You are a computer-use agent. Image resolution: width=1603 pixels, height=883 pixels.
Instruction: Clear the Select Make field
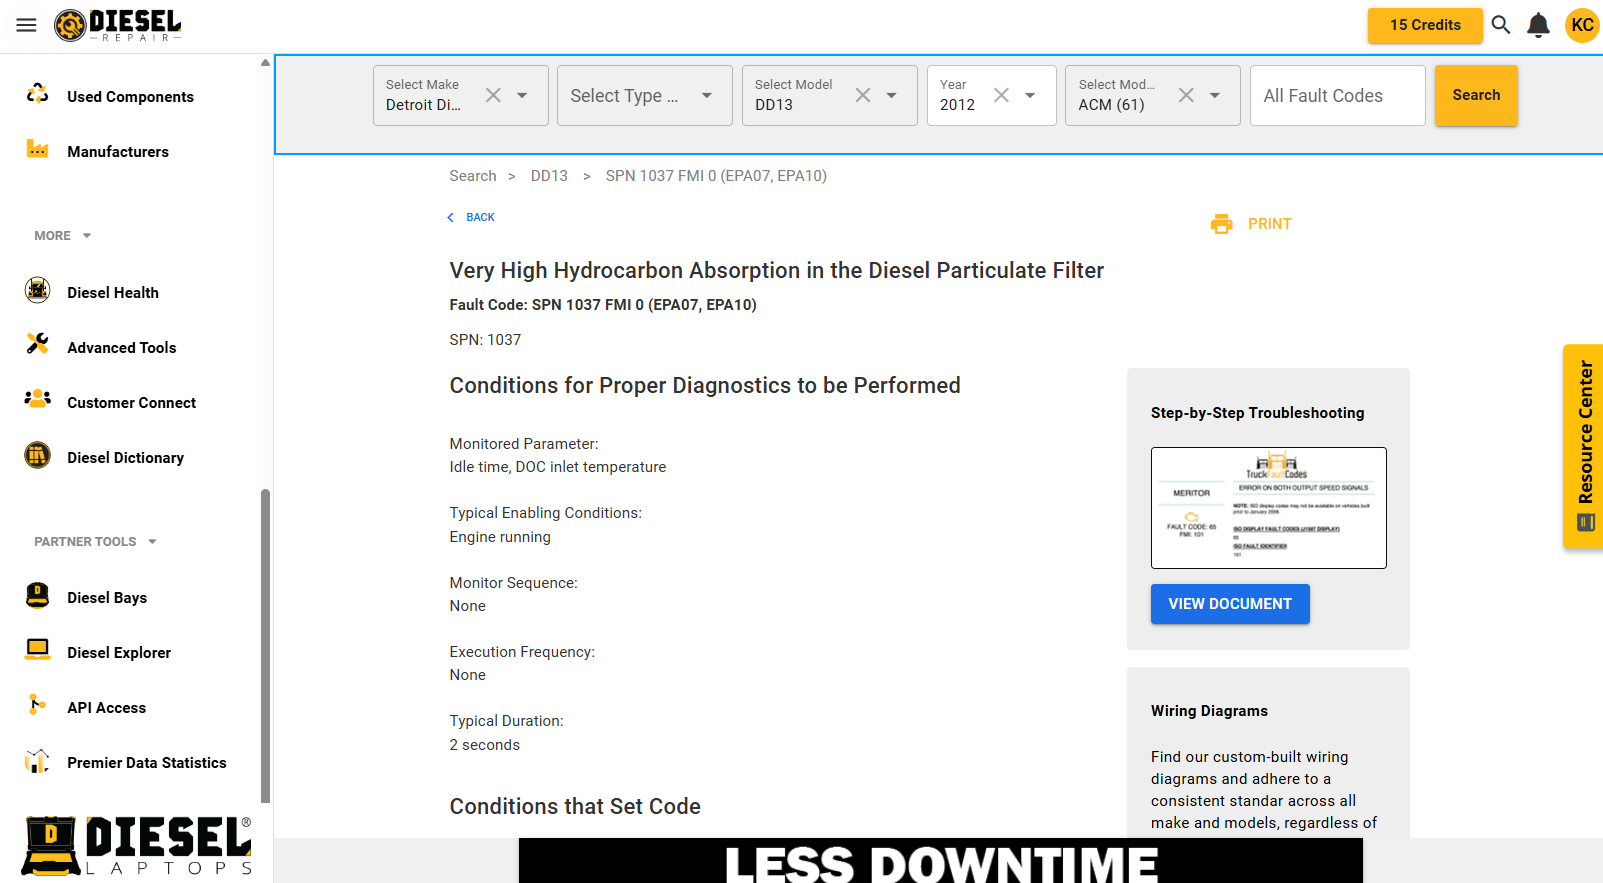coord(493,95)
